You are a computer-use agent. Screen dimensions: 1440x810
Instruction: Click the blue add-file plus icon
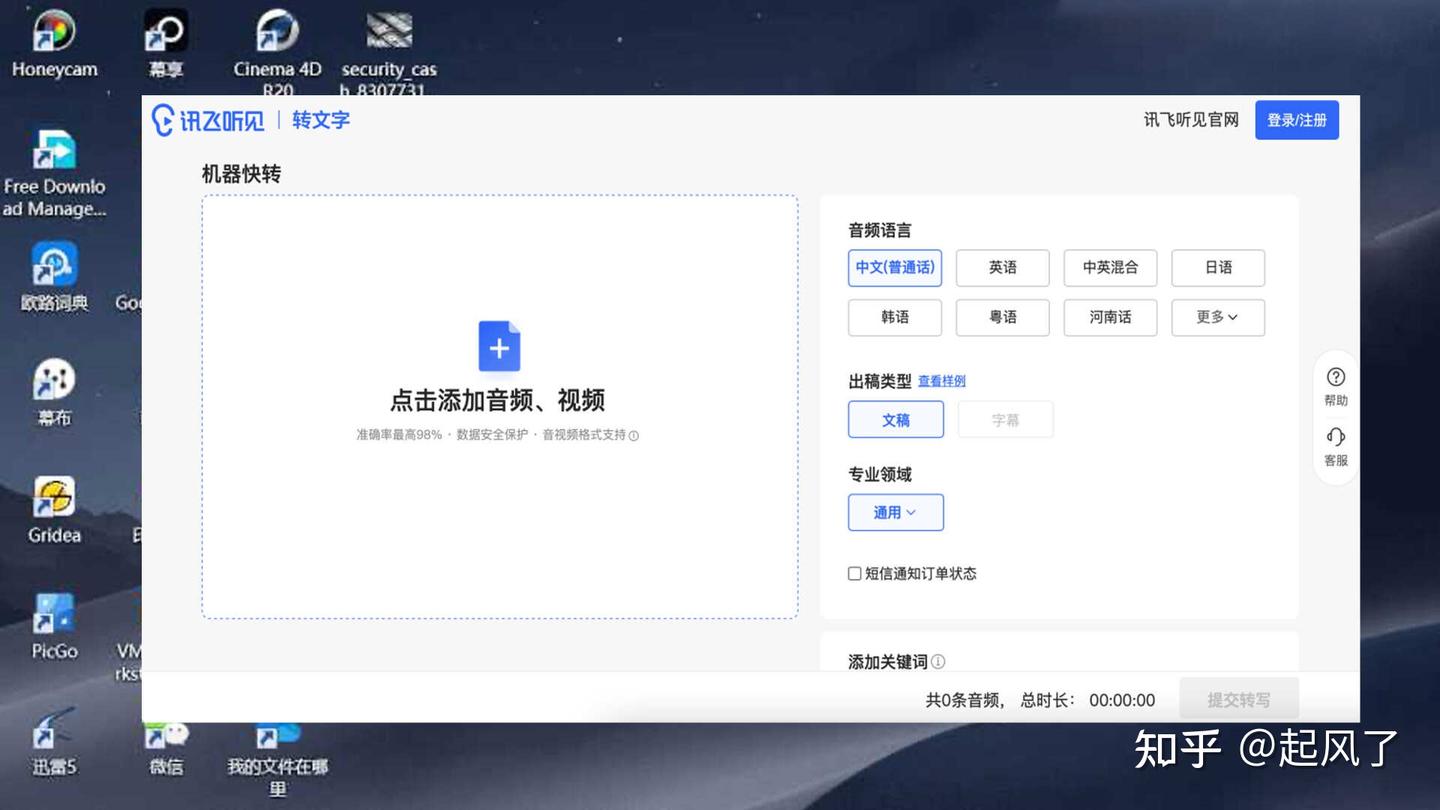click(499, 346)
